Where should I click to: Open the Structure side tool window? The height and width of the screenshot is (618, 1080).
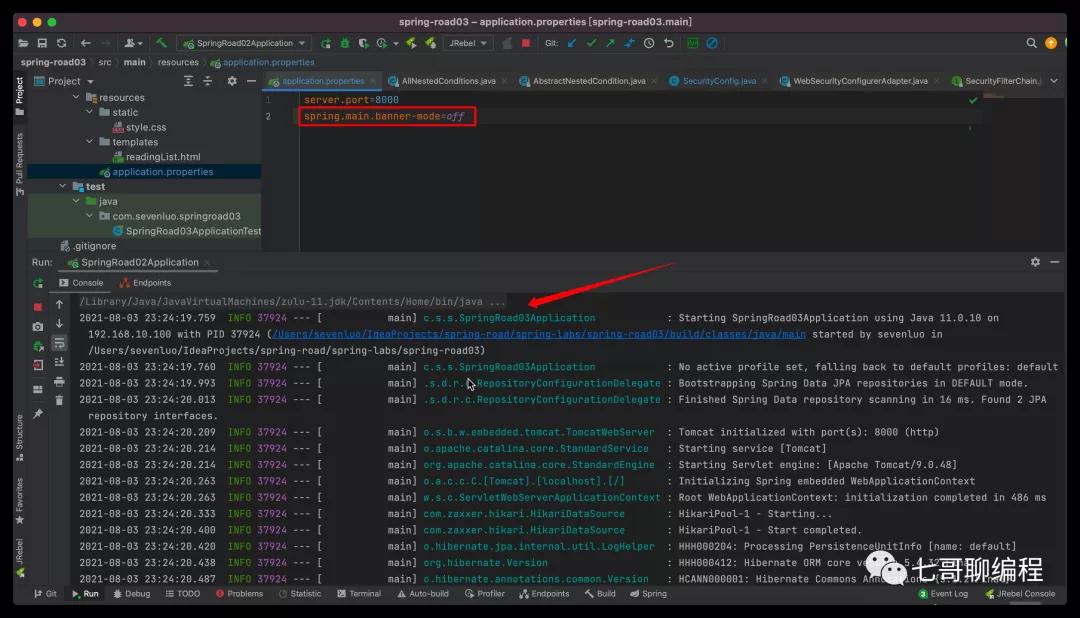[19, 438]
